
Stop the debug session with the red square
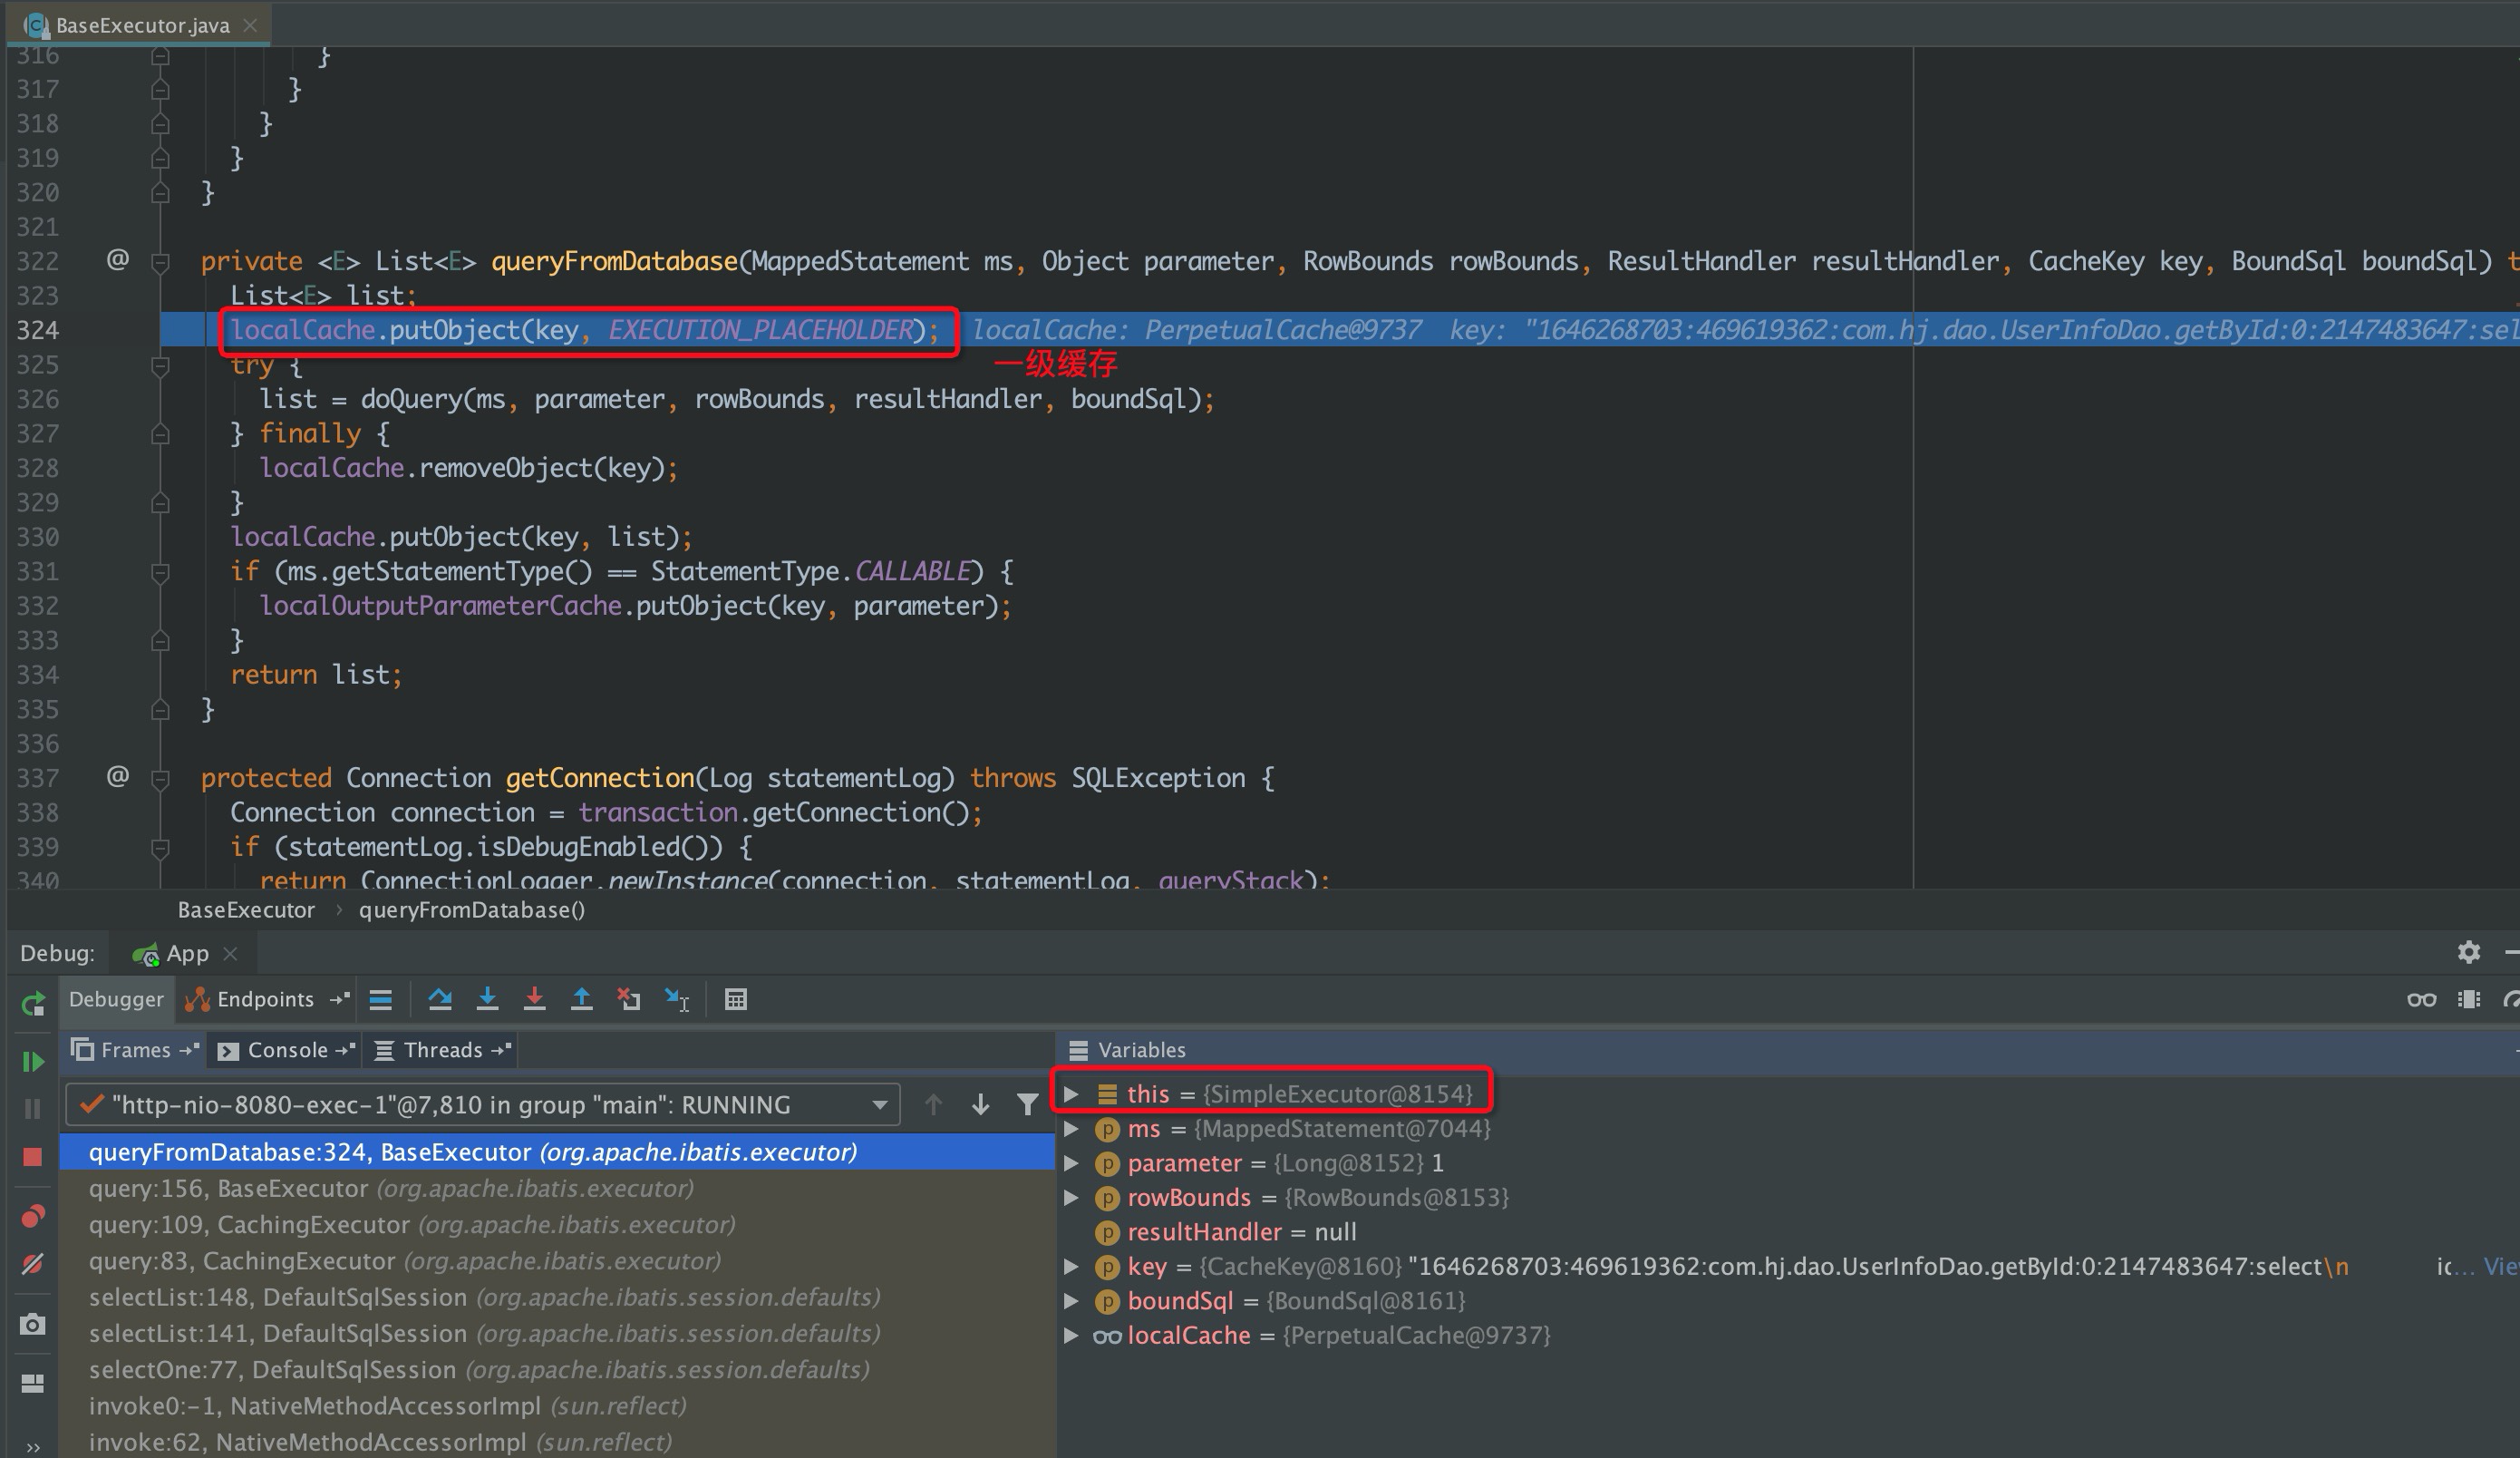[x=33, y=1157]
